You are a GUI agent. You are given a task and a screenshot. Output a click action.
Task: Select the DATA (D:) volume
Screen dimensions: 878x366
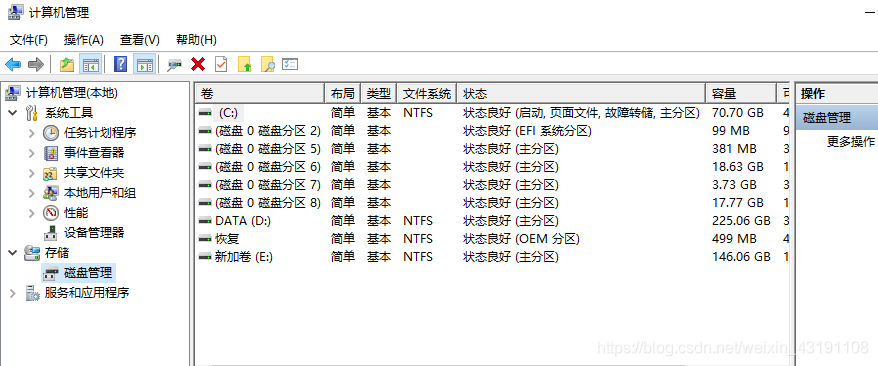493,221
